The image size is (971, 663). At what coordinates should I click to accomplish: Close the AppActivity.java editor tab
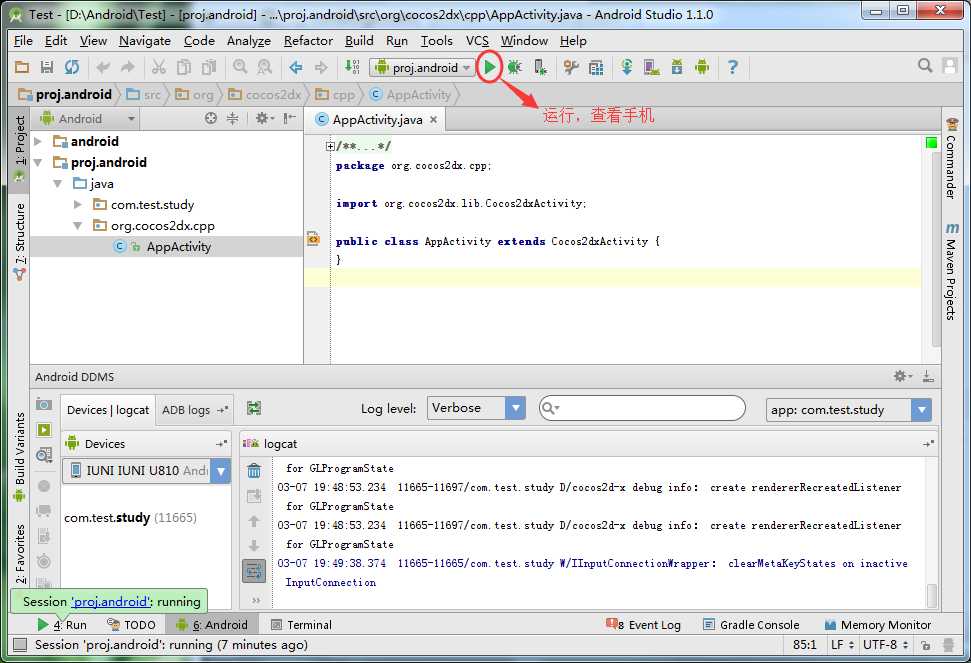tap(433, 119)
